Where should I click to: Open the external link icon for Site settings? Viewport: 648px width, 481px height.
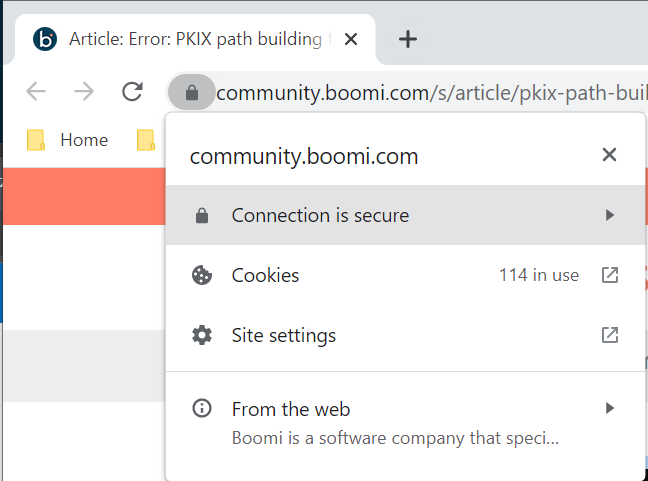tap(609, 335)
